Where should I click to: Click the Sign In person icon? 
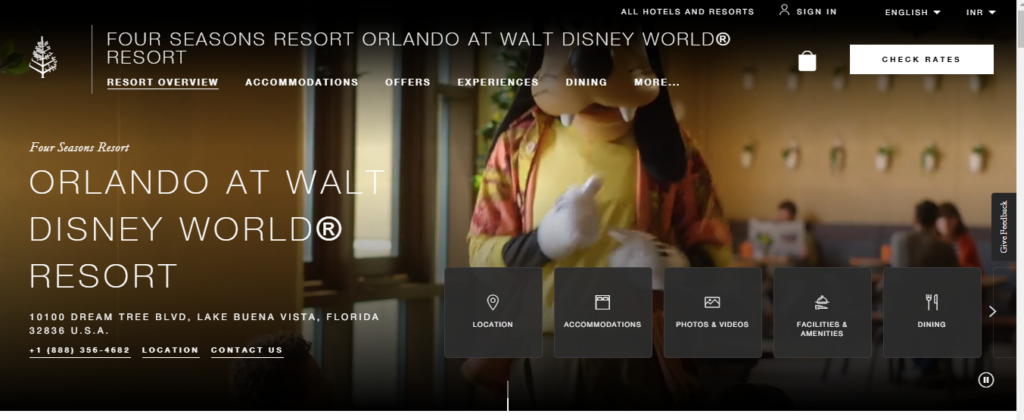784,10
